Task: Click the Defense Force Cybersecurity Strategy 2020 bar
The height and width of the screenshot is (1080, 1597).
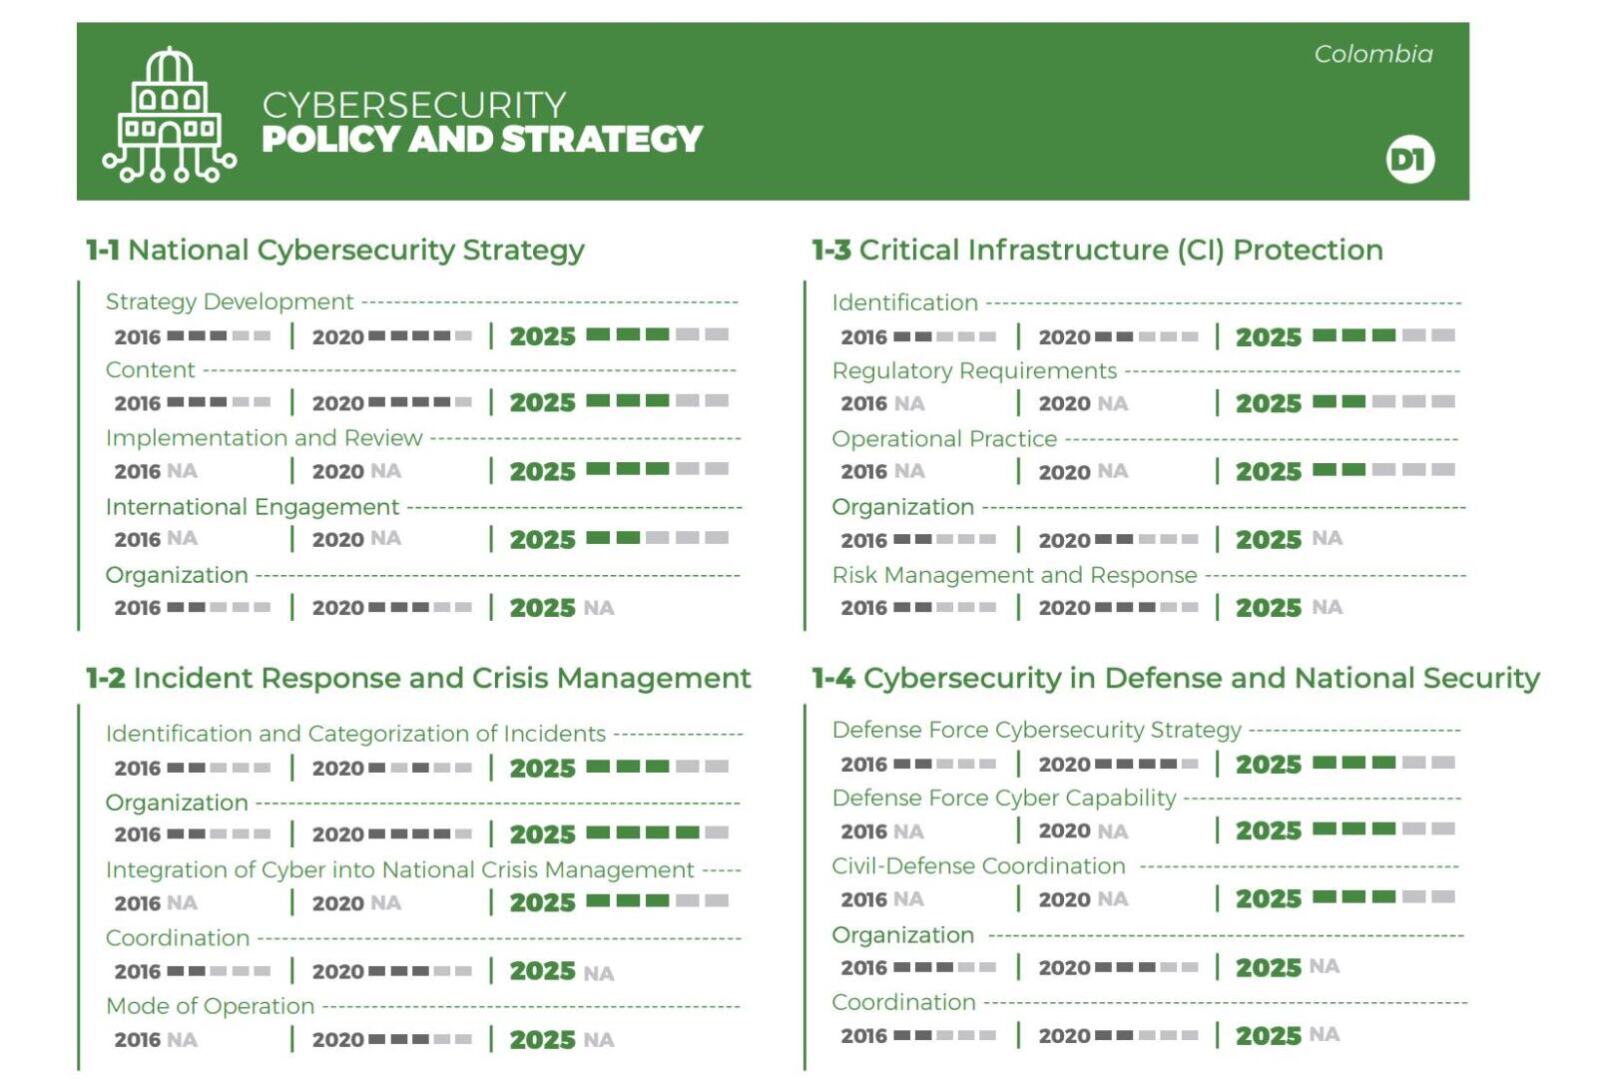Action: pyautogui.click(x=1145, y=764)
